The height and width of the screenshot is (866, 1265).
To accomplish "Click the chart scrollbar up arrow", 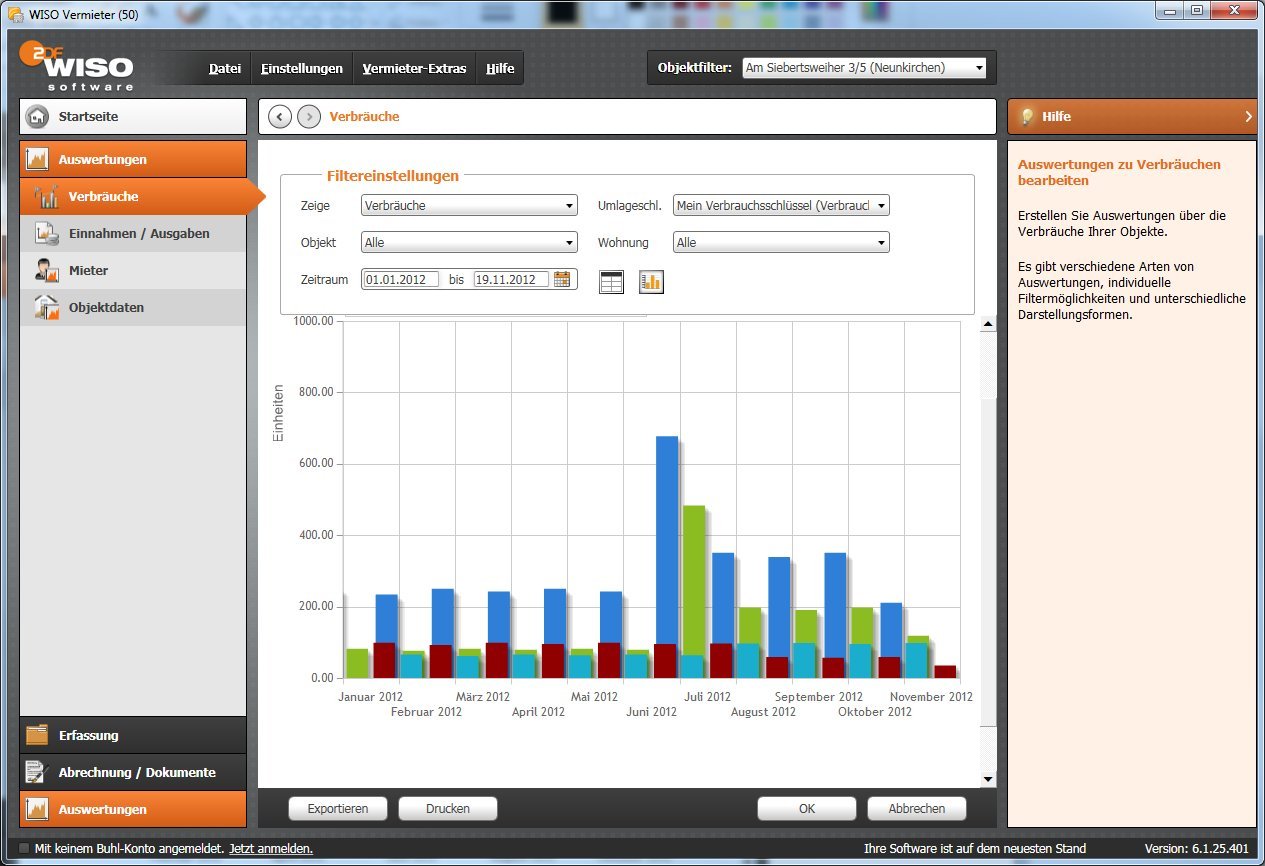I will point(988,324).
